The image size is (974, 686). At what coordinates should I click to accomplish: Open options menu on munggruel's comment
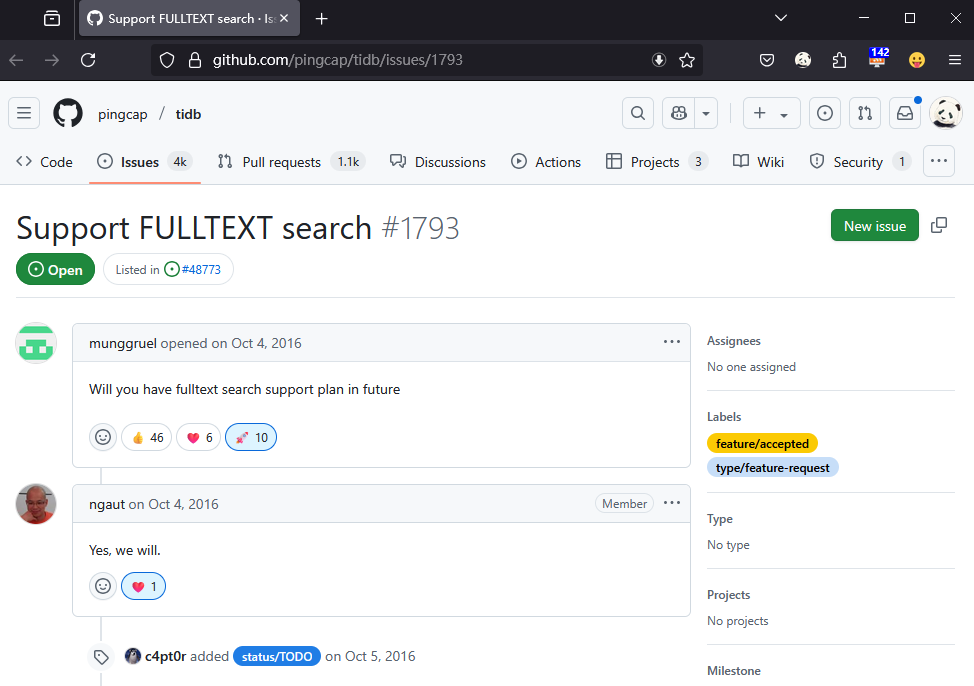pos(671,342)
